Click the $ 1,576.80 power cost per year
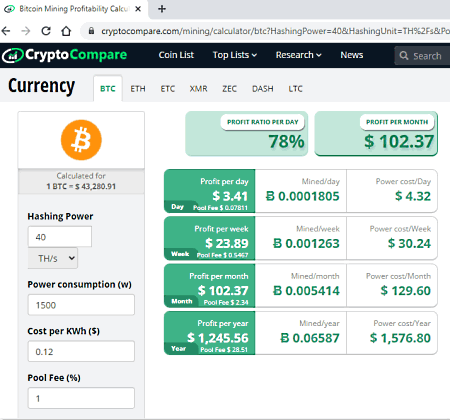Image resolution: width=450 pixels, height=420 pixels. point(400,338)
